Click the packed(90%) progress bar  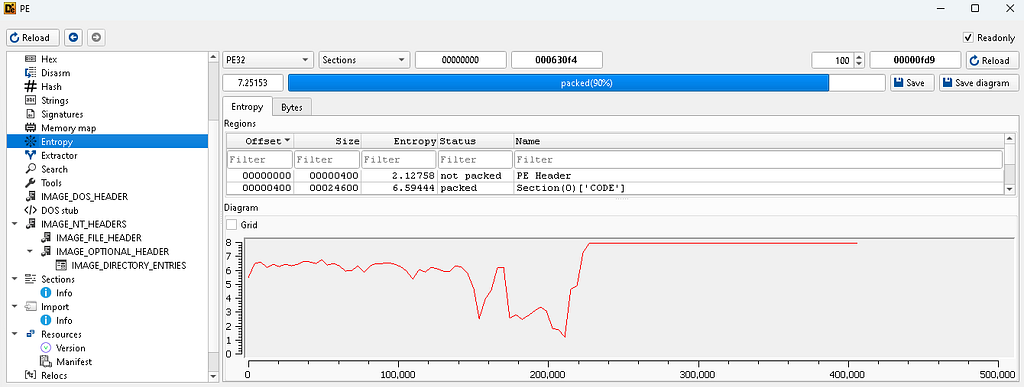[x=586, y=83]
